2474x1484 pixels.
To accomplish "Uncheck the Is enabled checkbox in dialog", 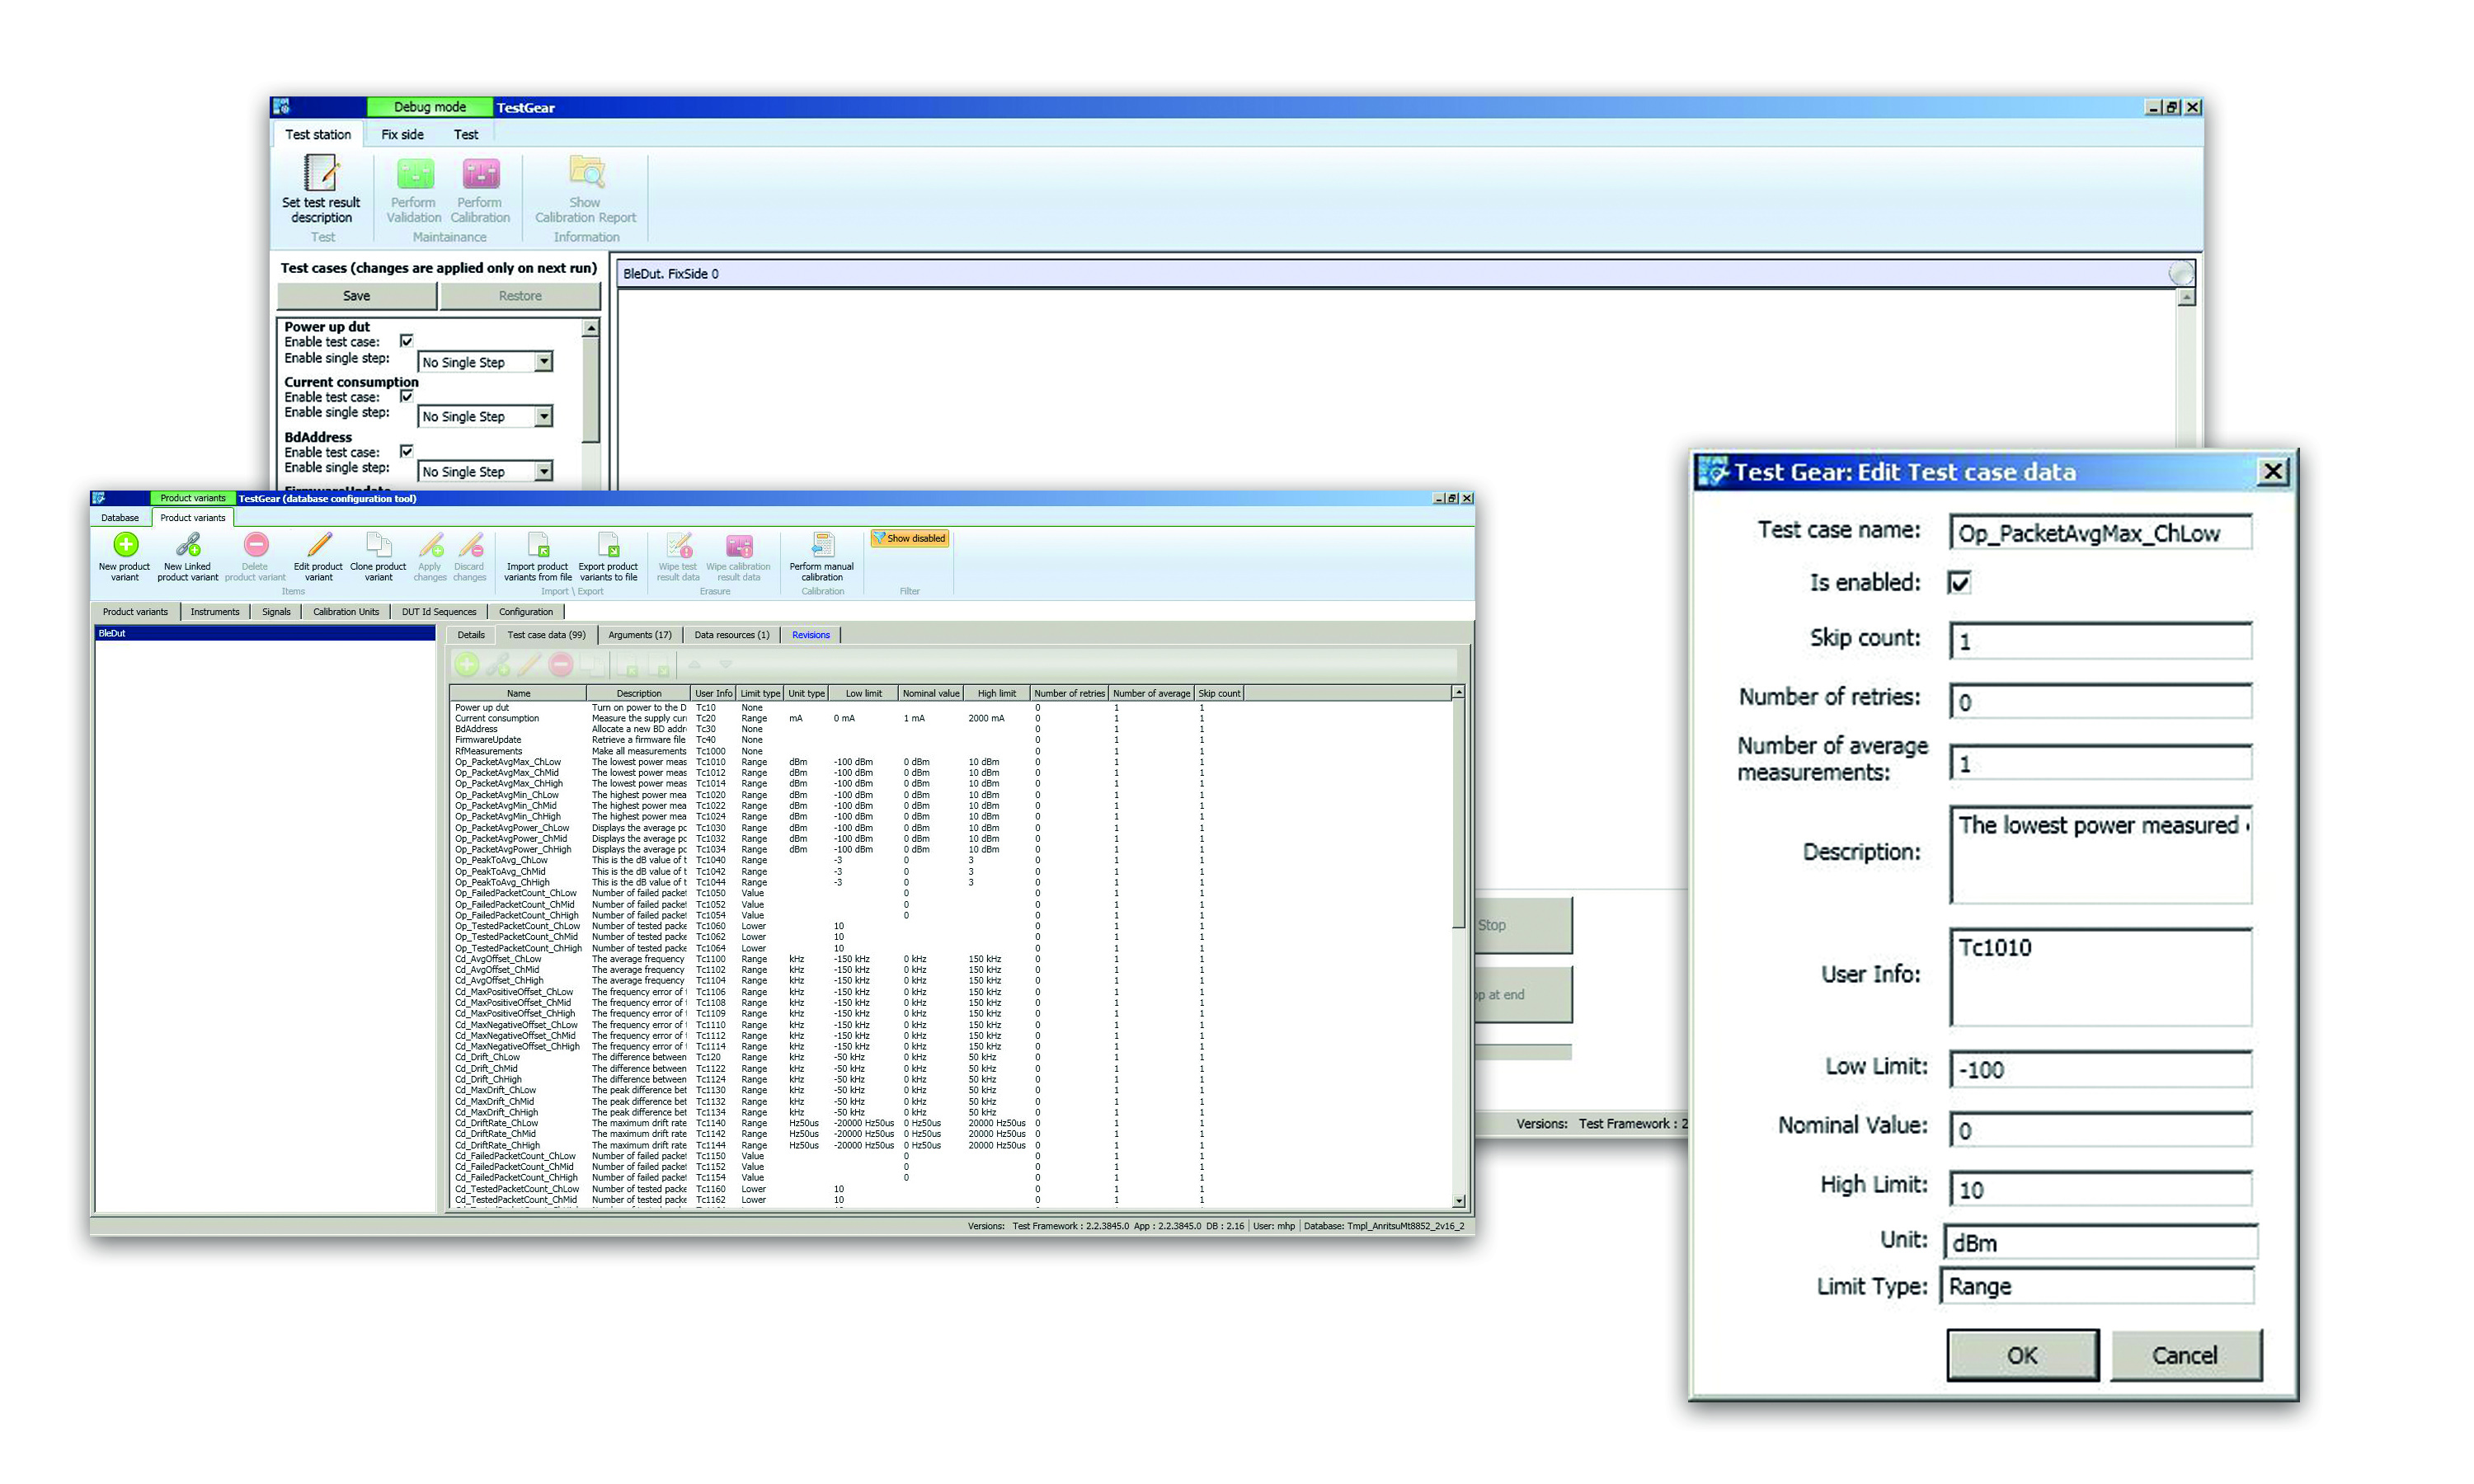I will point(1958,583).
